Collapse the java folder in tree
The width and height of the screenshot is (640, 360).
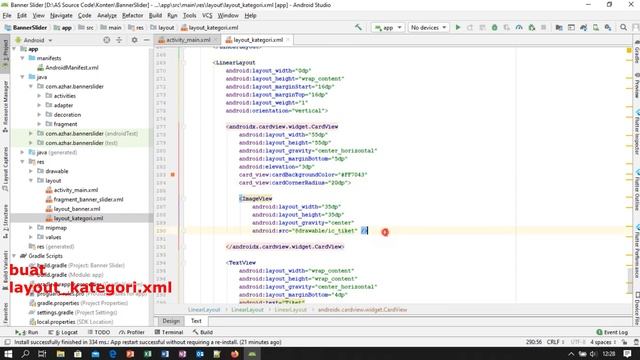pos(22,77)
